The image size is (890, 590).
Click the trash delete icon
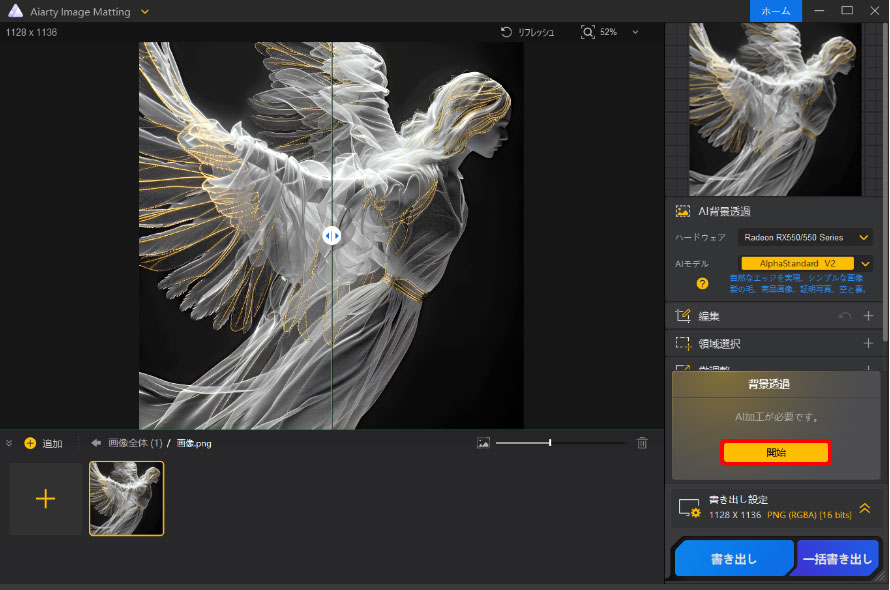(x=643, y=443)
